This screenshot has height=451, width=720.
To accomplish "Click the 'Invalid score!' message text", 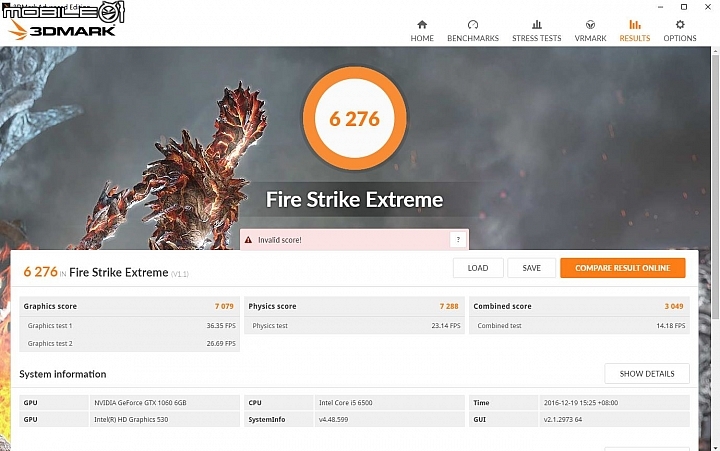I will (280, 240).
